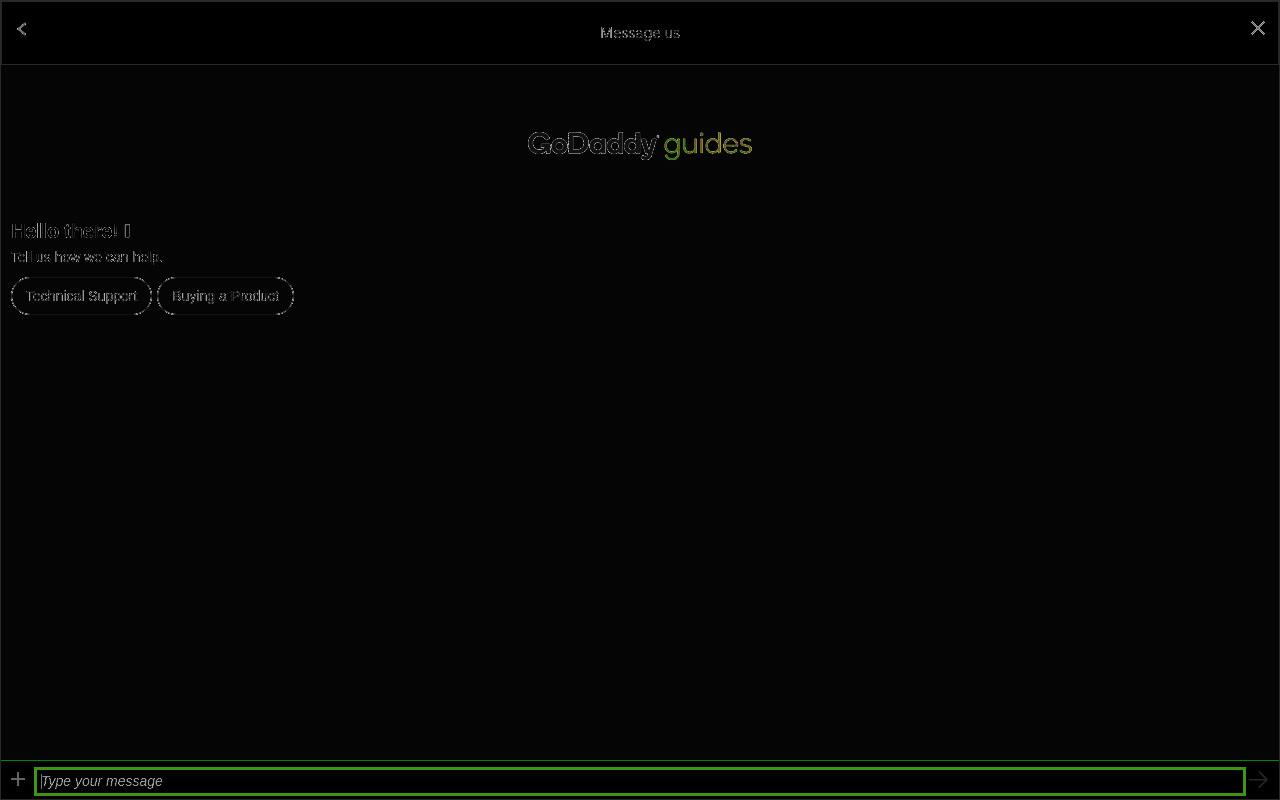Click the GoDaddy guides logo
Image resolution: width=1280 pixels, height=800 pixels.
[x=640, y=145]
